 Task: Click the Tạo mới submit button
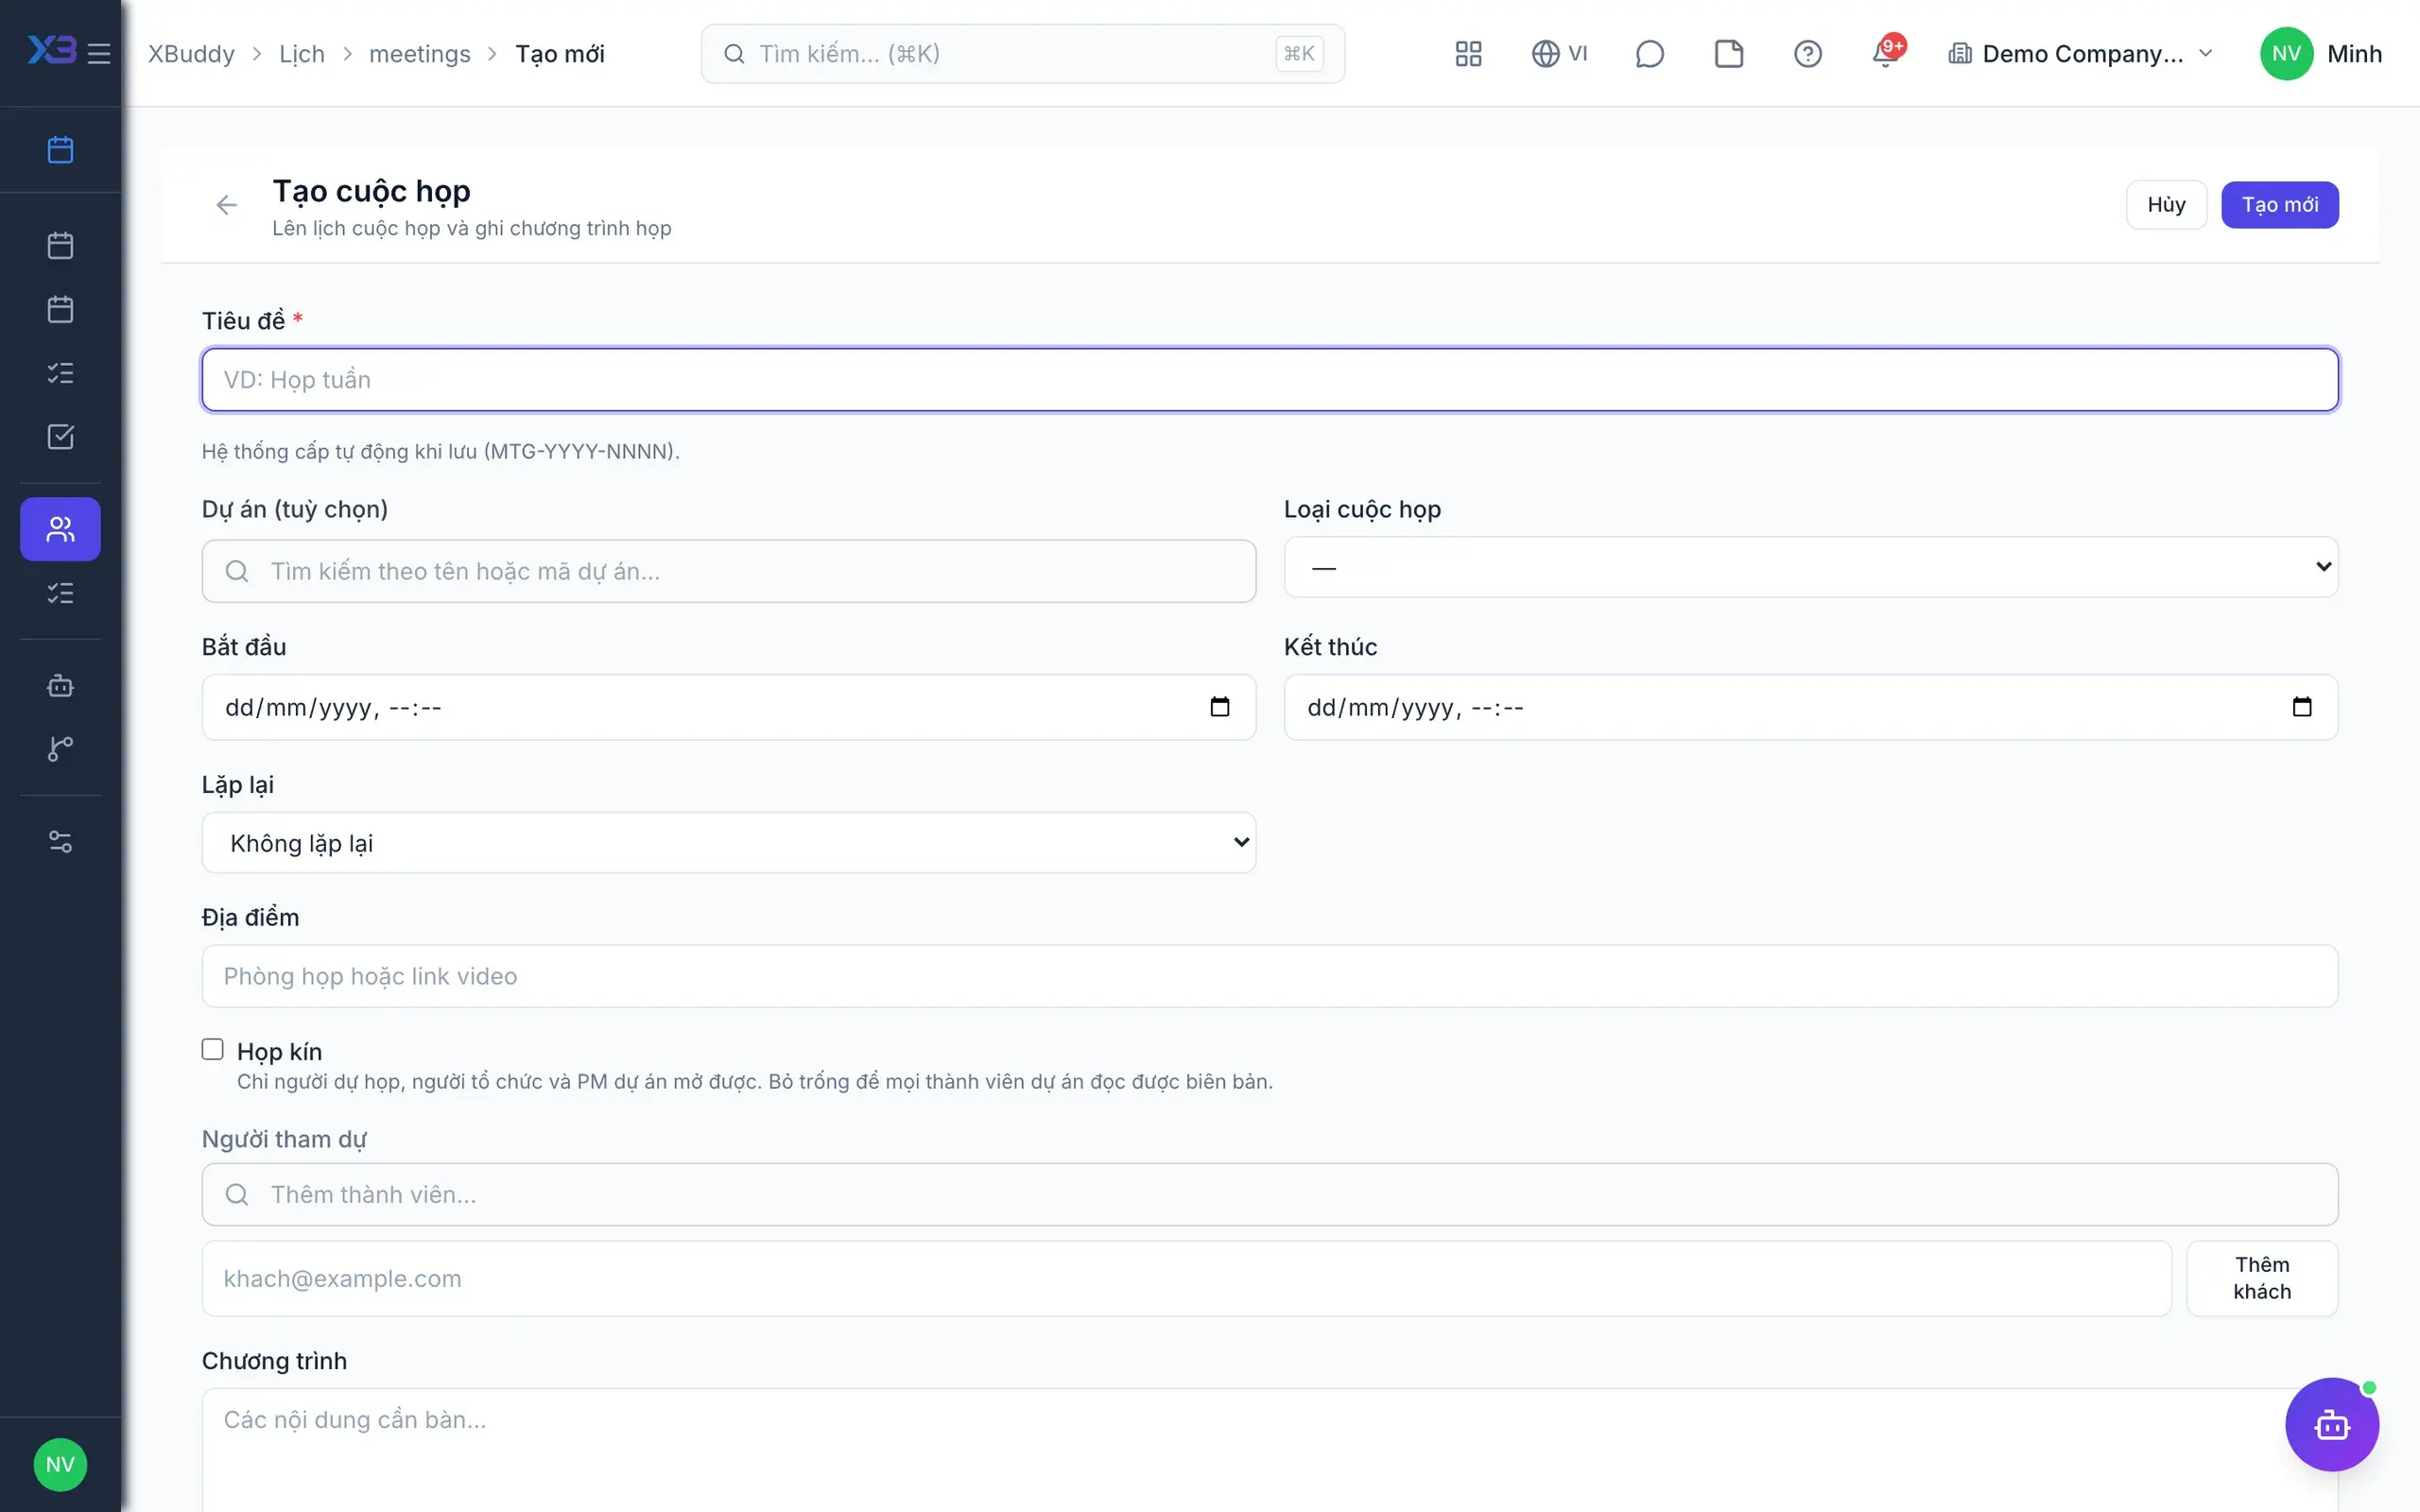coord(2279,205)
